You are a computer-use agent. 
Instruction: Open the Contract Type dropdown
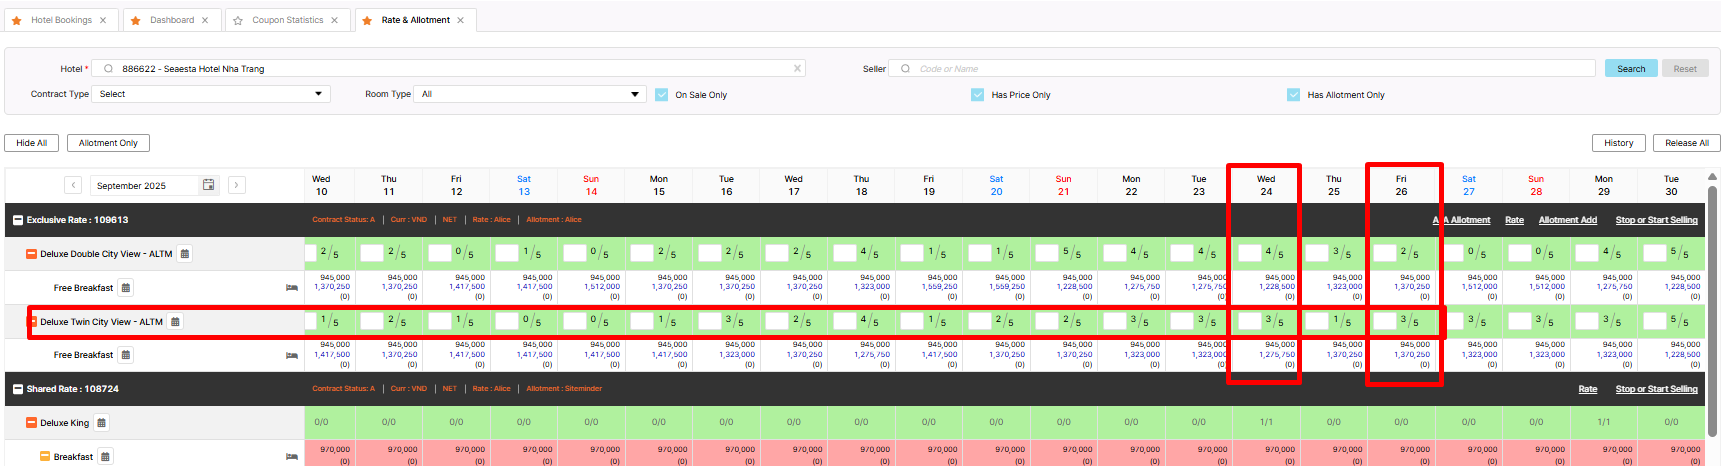211,94
